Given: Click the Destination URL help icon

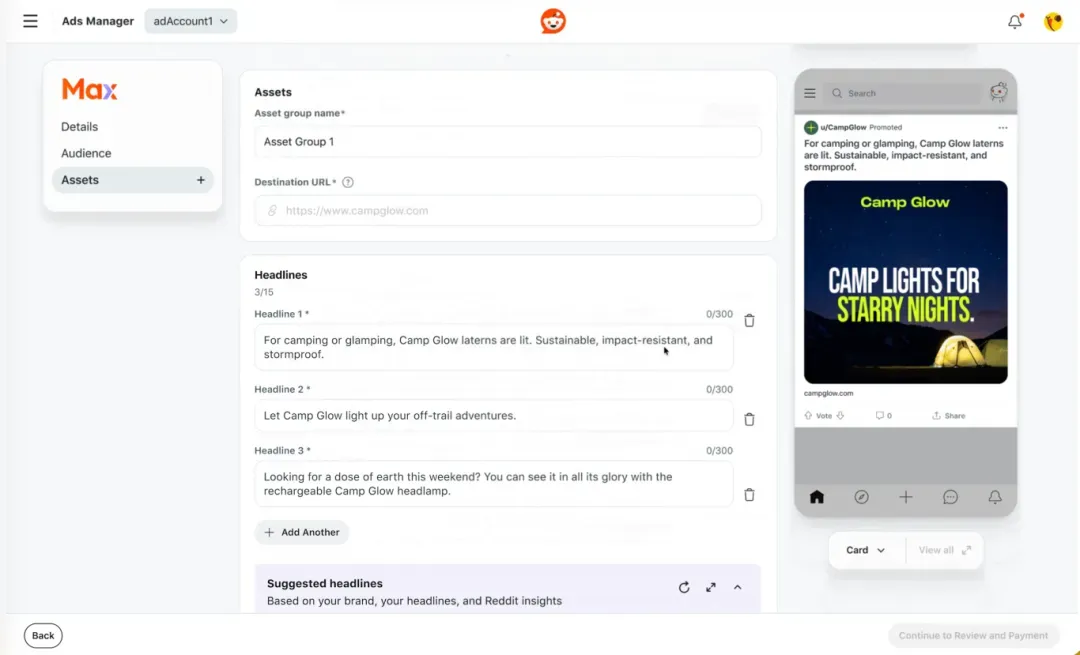Looking at the screenshot, I should (x=348, y=183).
